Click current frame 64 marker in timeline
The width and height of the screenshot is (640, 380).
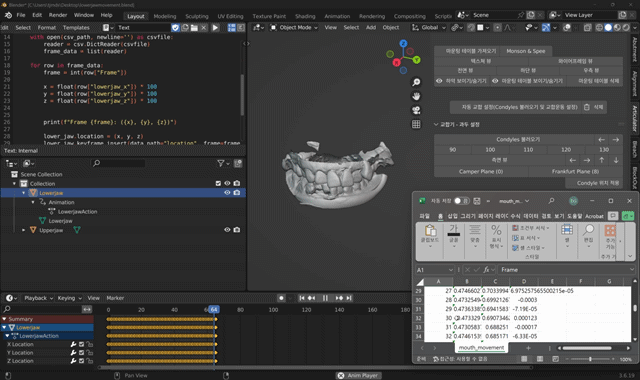coord(214,310)
